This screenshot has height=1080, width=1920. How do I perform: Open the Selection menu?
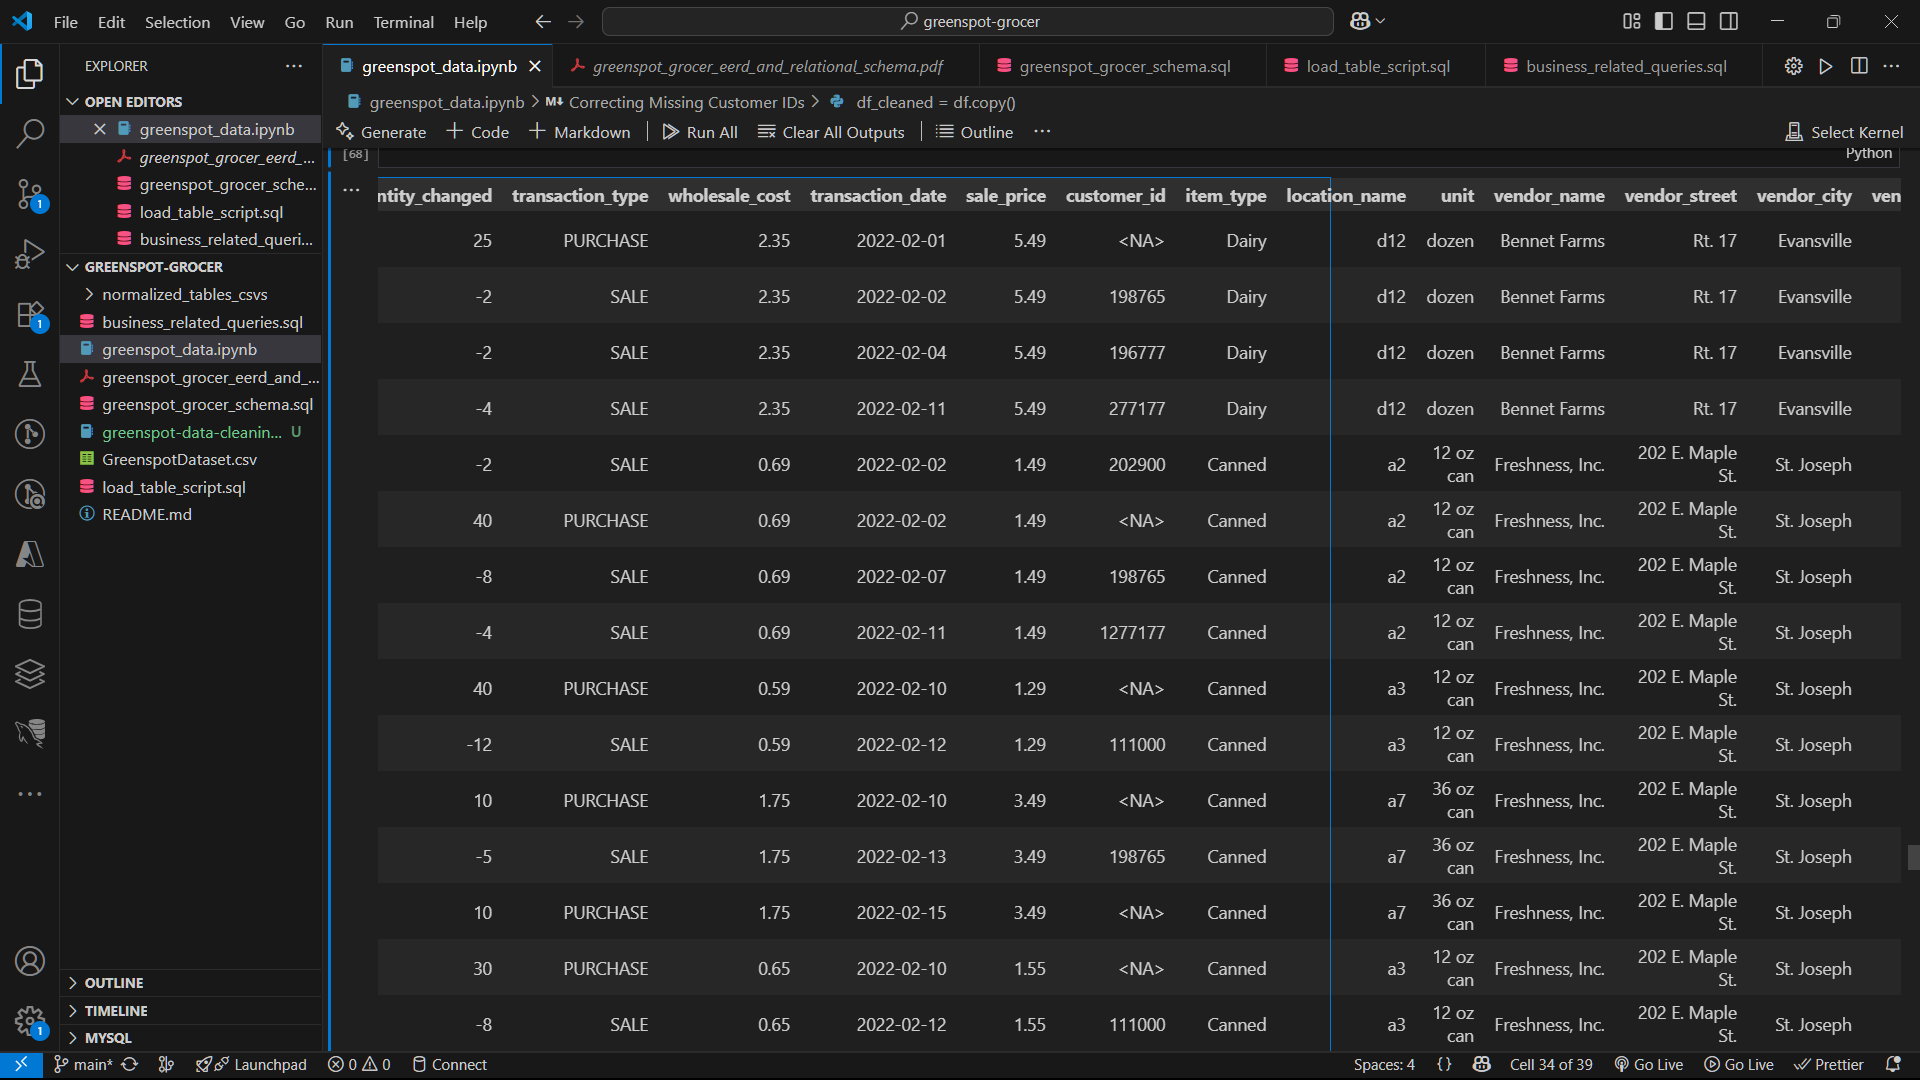click(177, 22)
